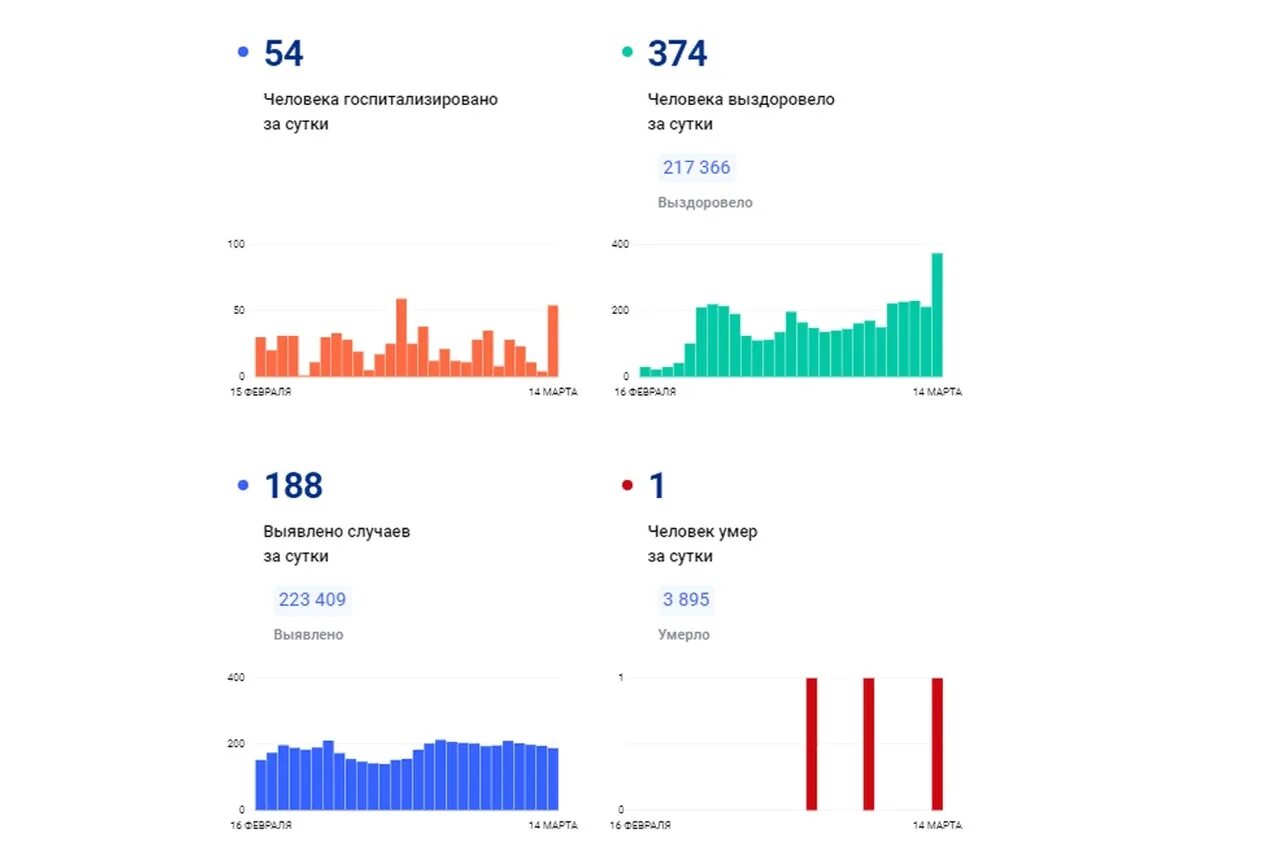Click the 'Выявлено' caption under 223 409
This screenshot has height=853, width=1280.
pyautogui.click(x=308, y=635)
